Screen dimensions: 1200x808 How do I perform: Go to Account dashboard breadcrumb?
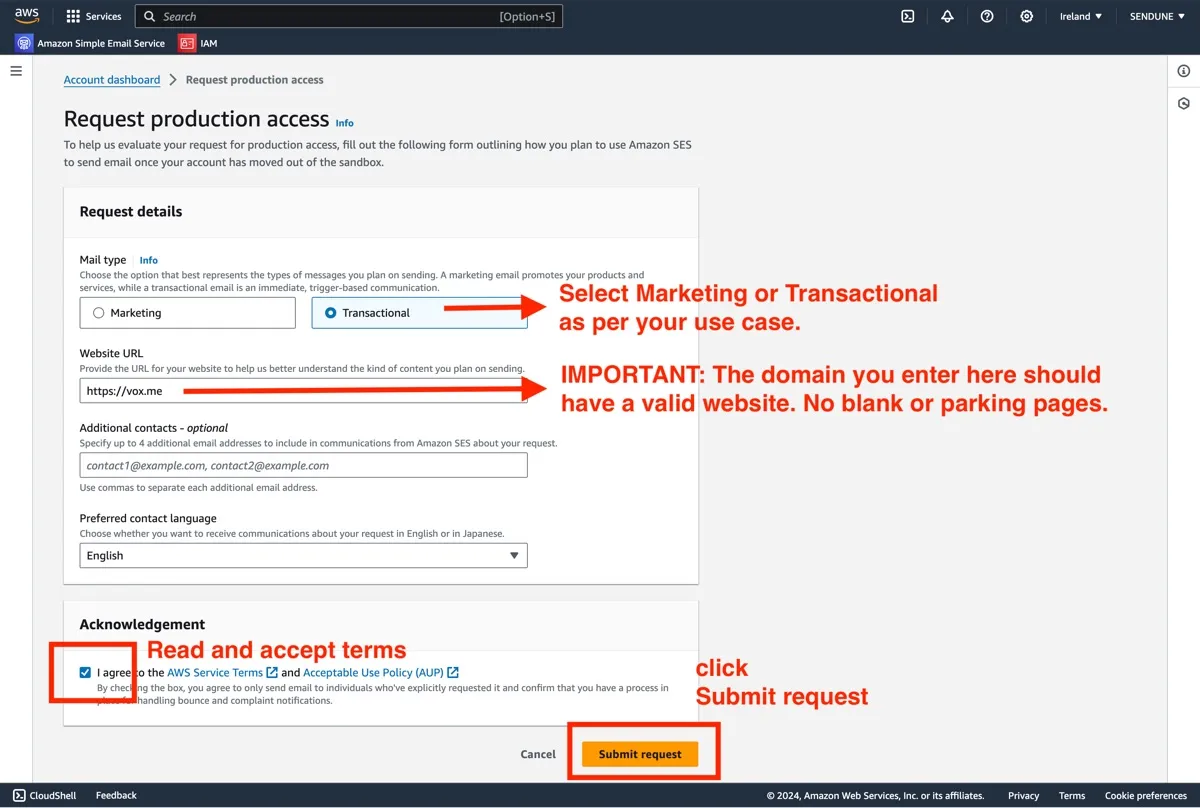[112, 80]
